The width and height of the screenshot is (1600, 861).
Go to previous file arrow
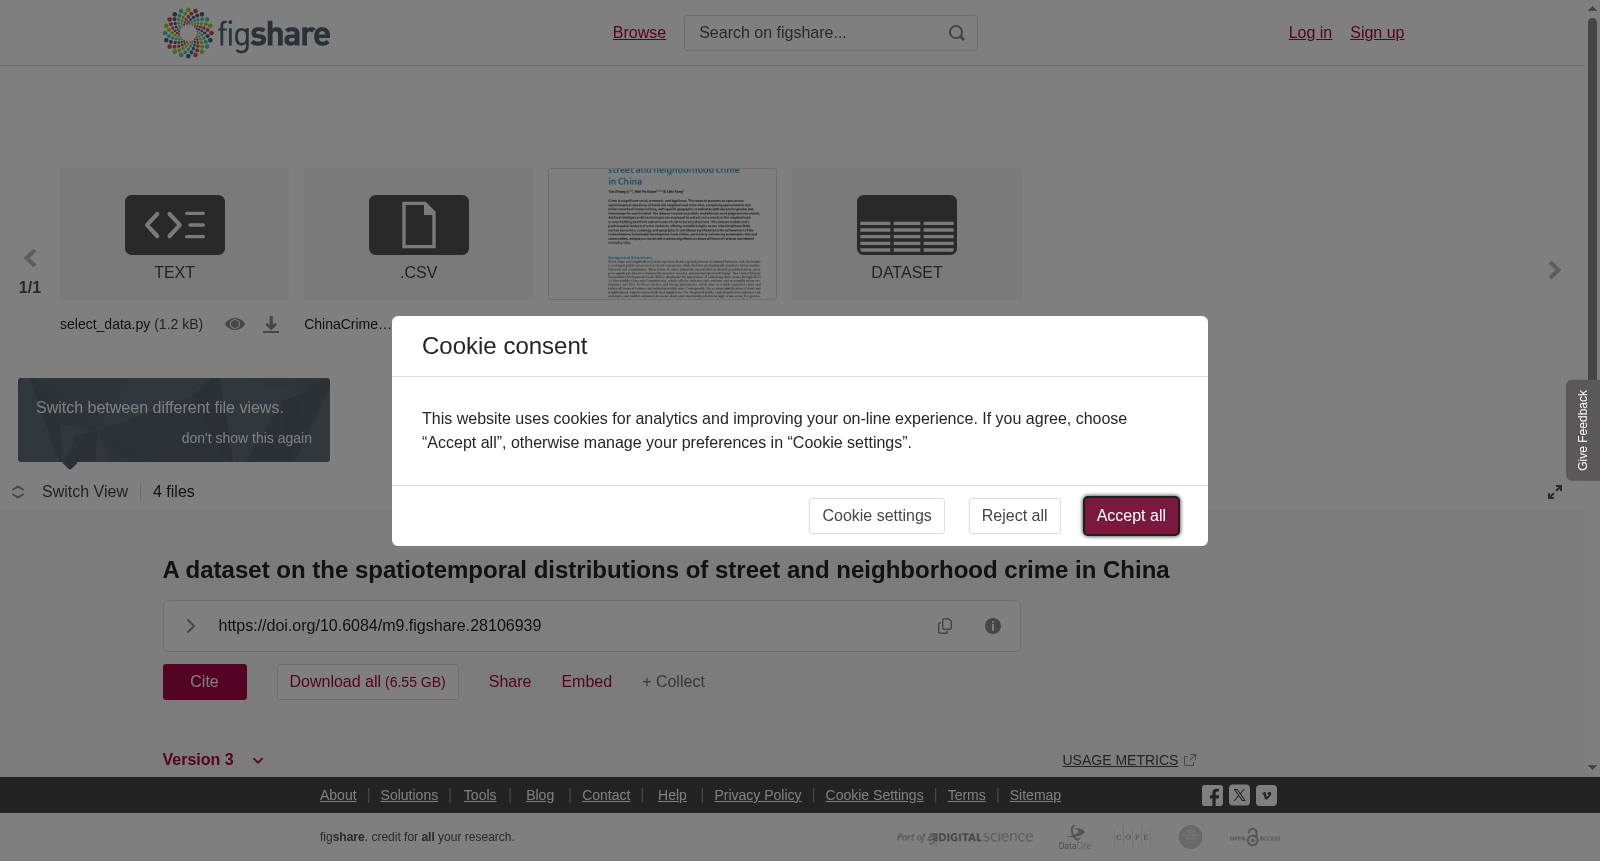pos(30,259)
